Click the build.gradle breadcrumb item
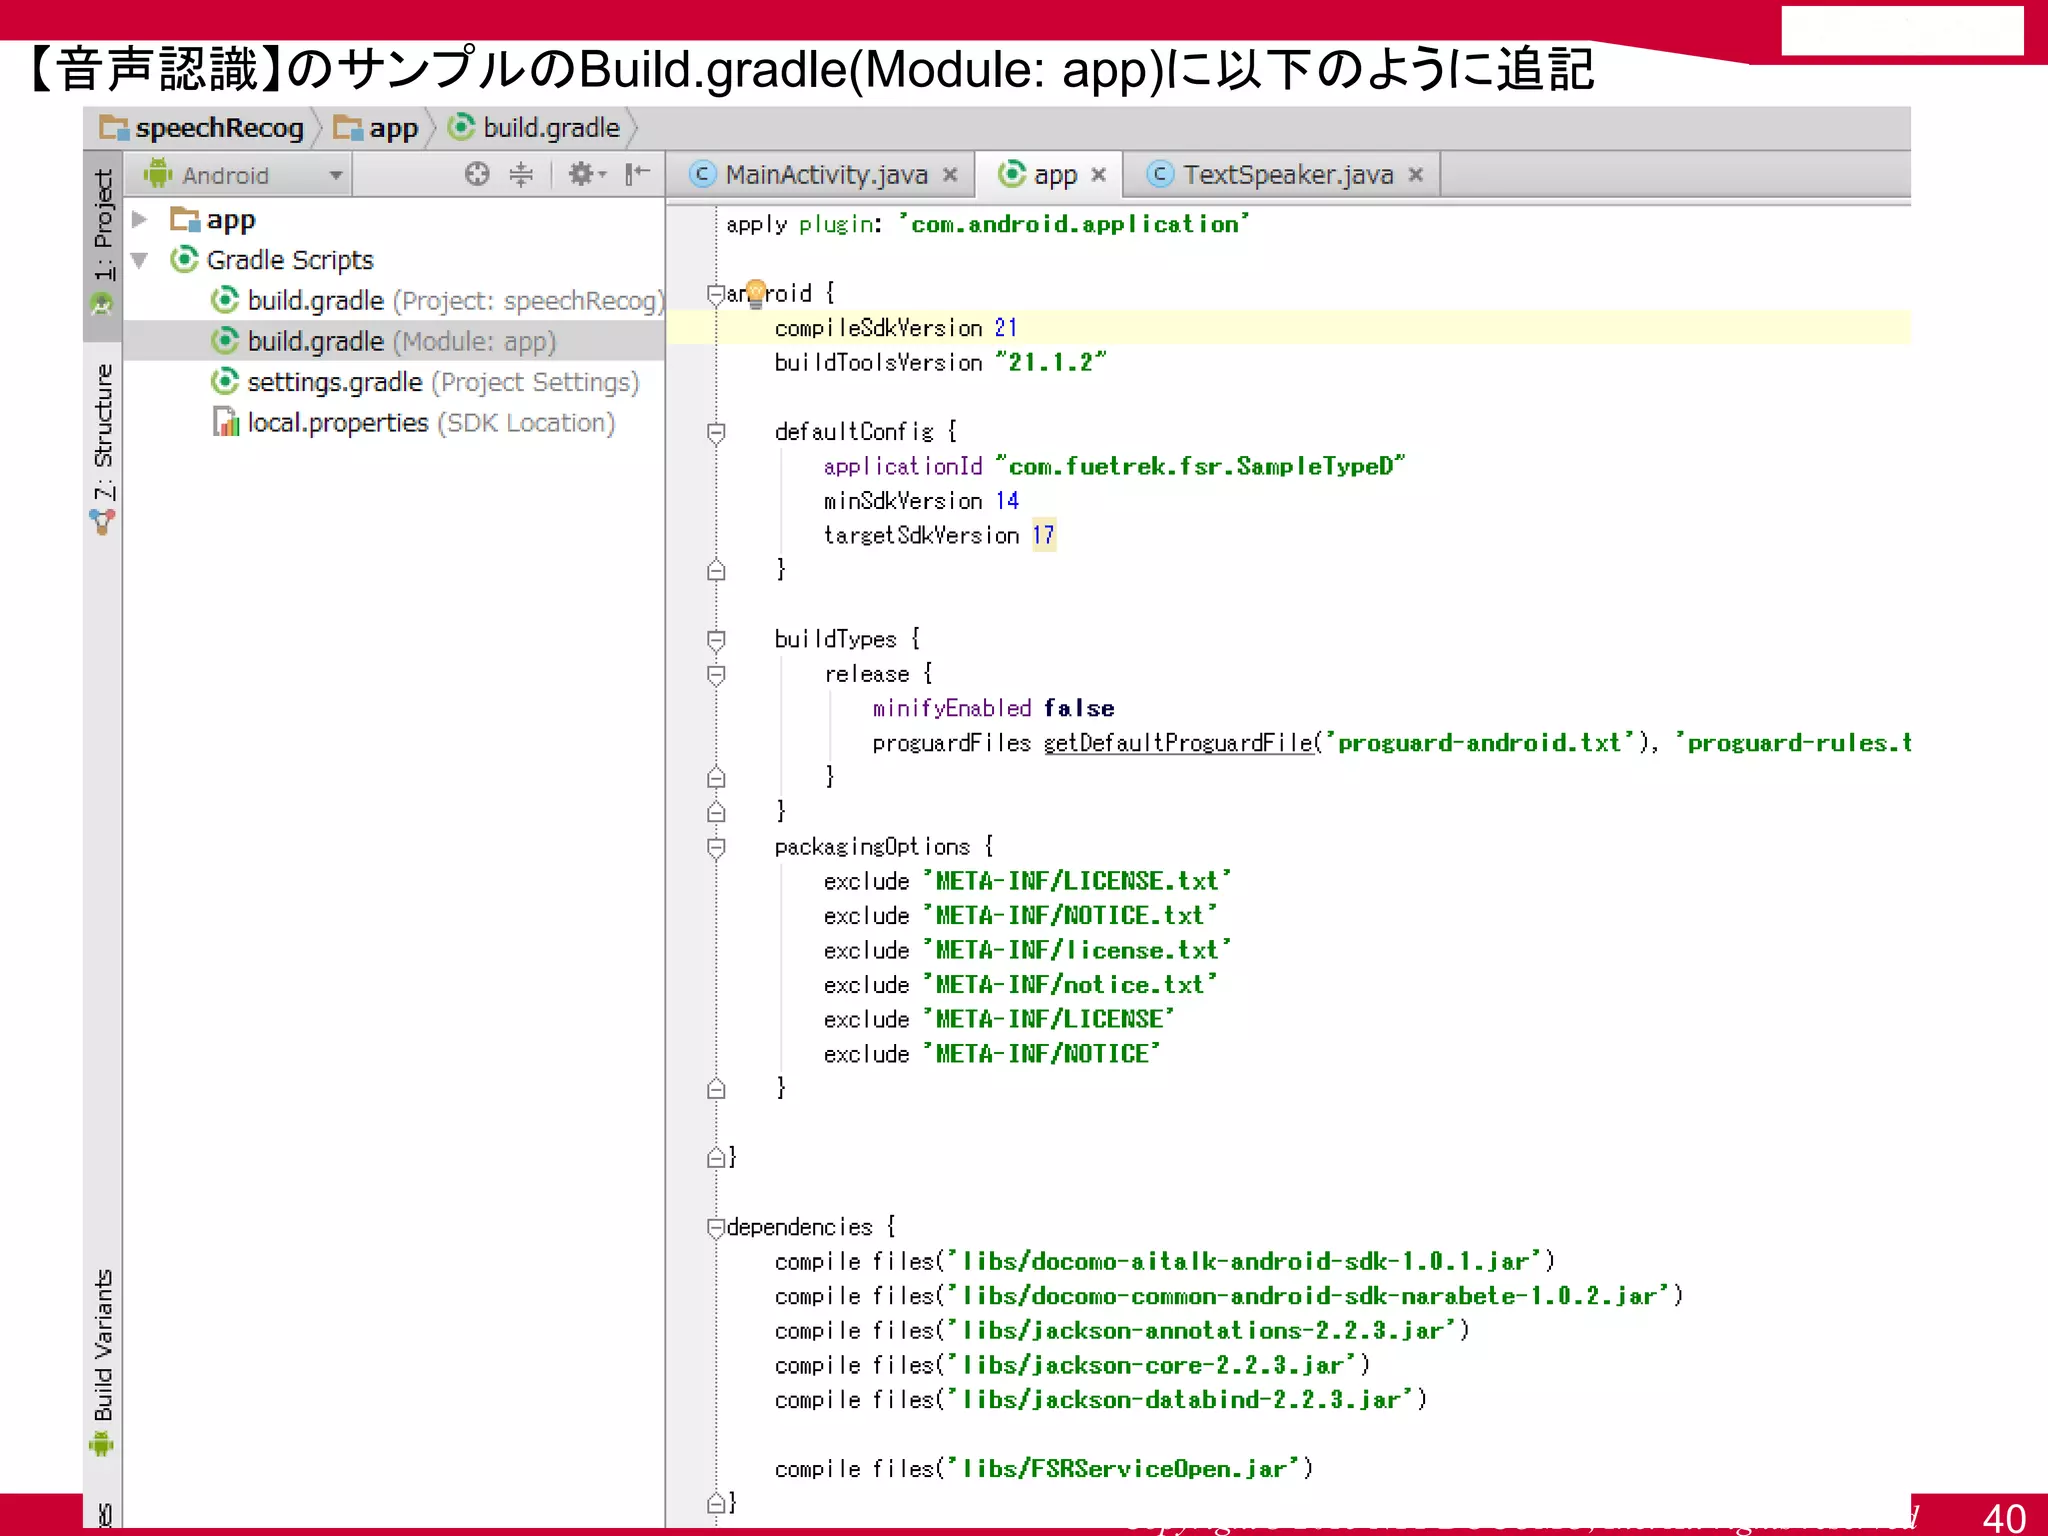Image resolution: width=2048 pixels, height=1536 pixels. click(534, 128)
